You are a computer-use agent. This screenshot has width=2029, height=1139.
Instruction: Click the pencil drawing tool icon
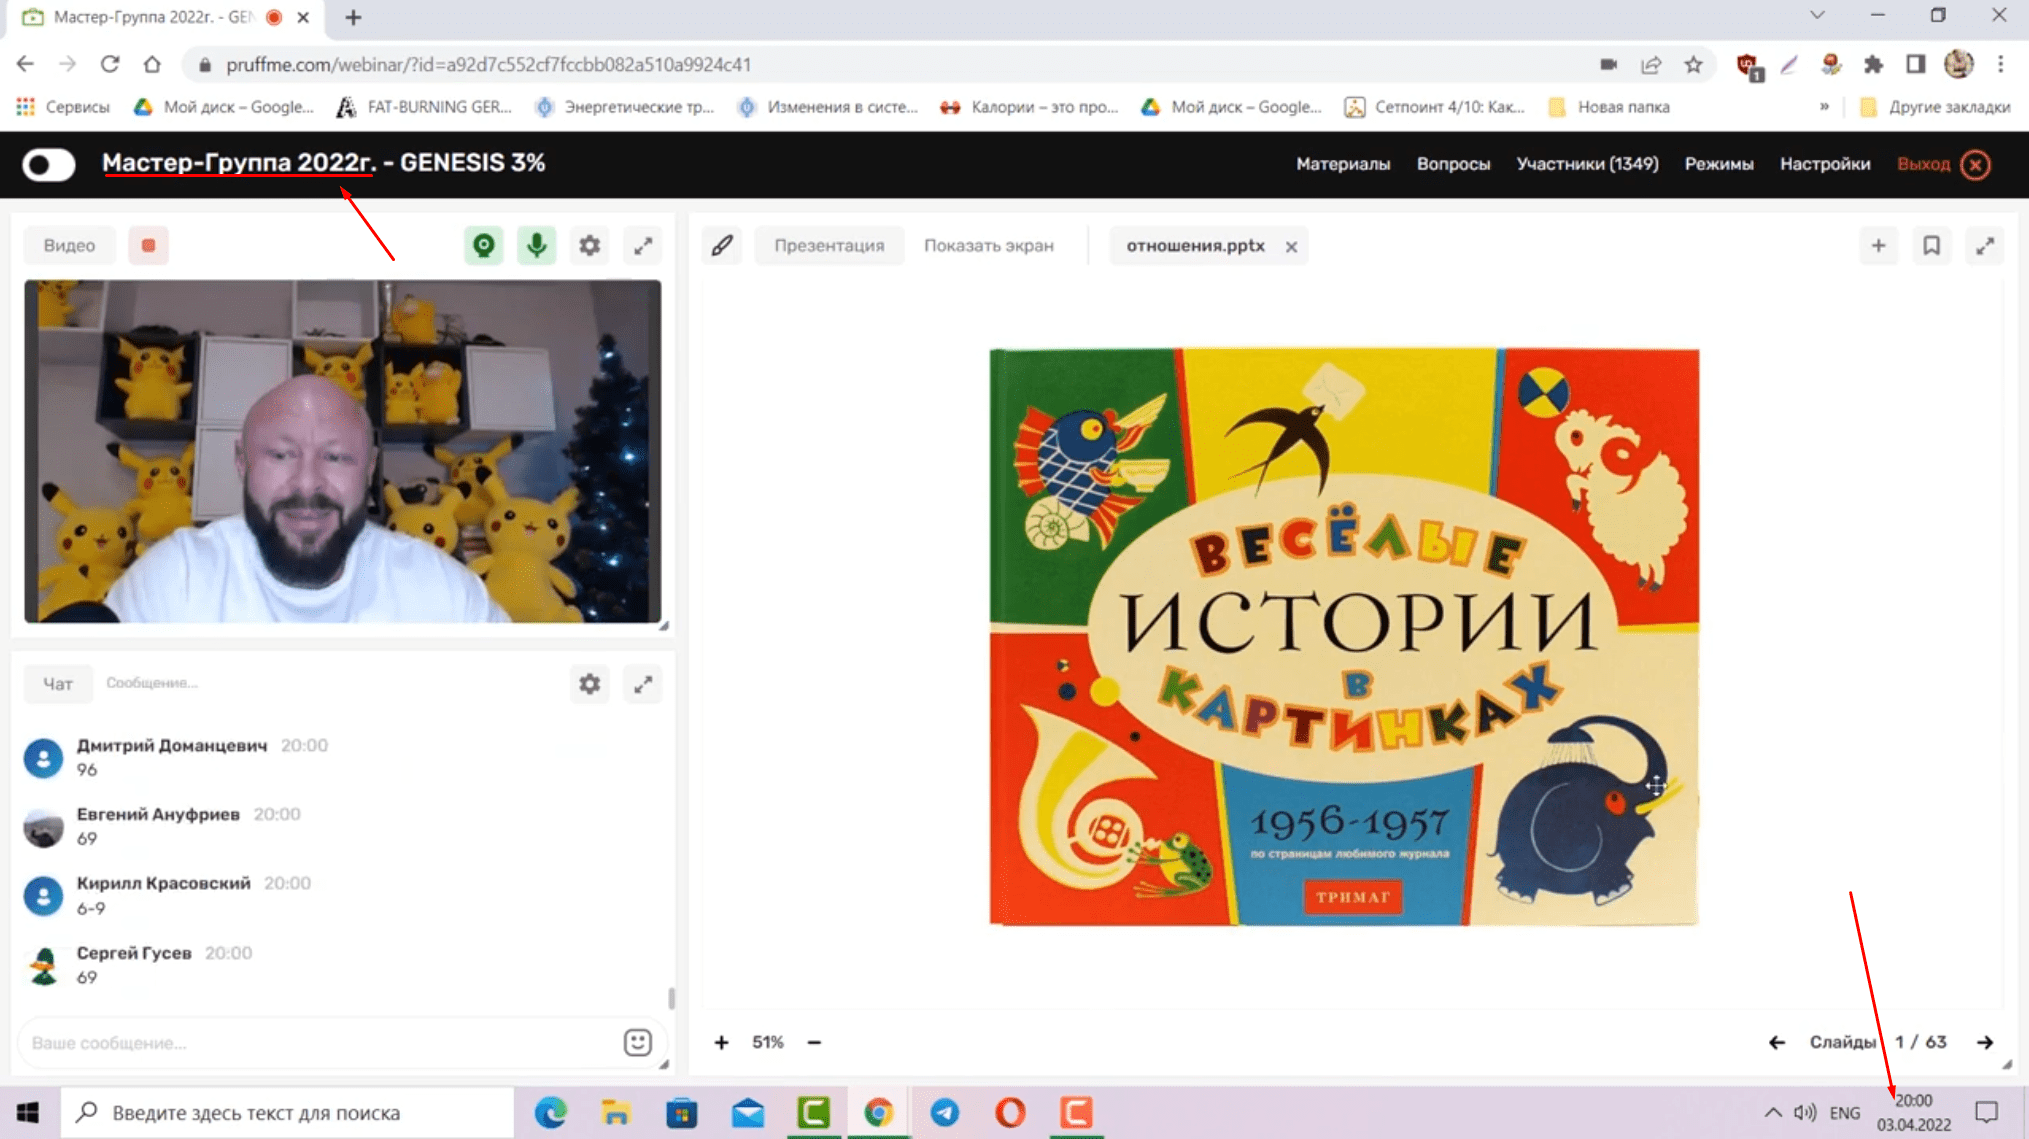coord(722,245)
